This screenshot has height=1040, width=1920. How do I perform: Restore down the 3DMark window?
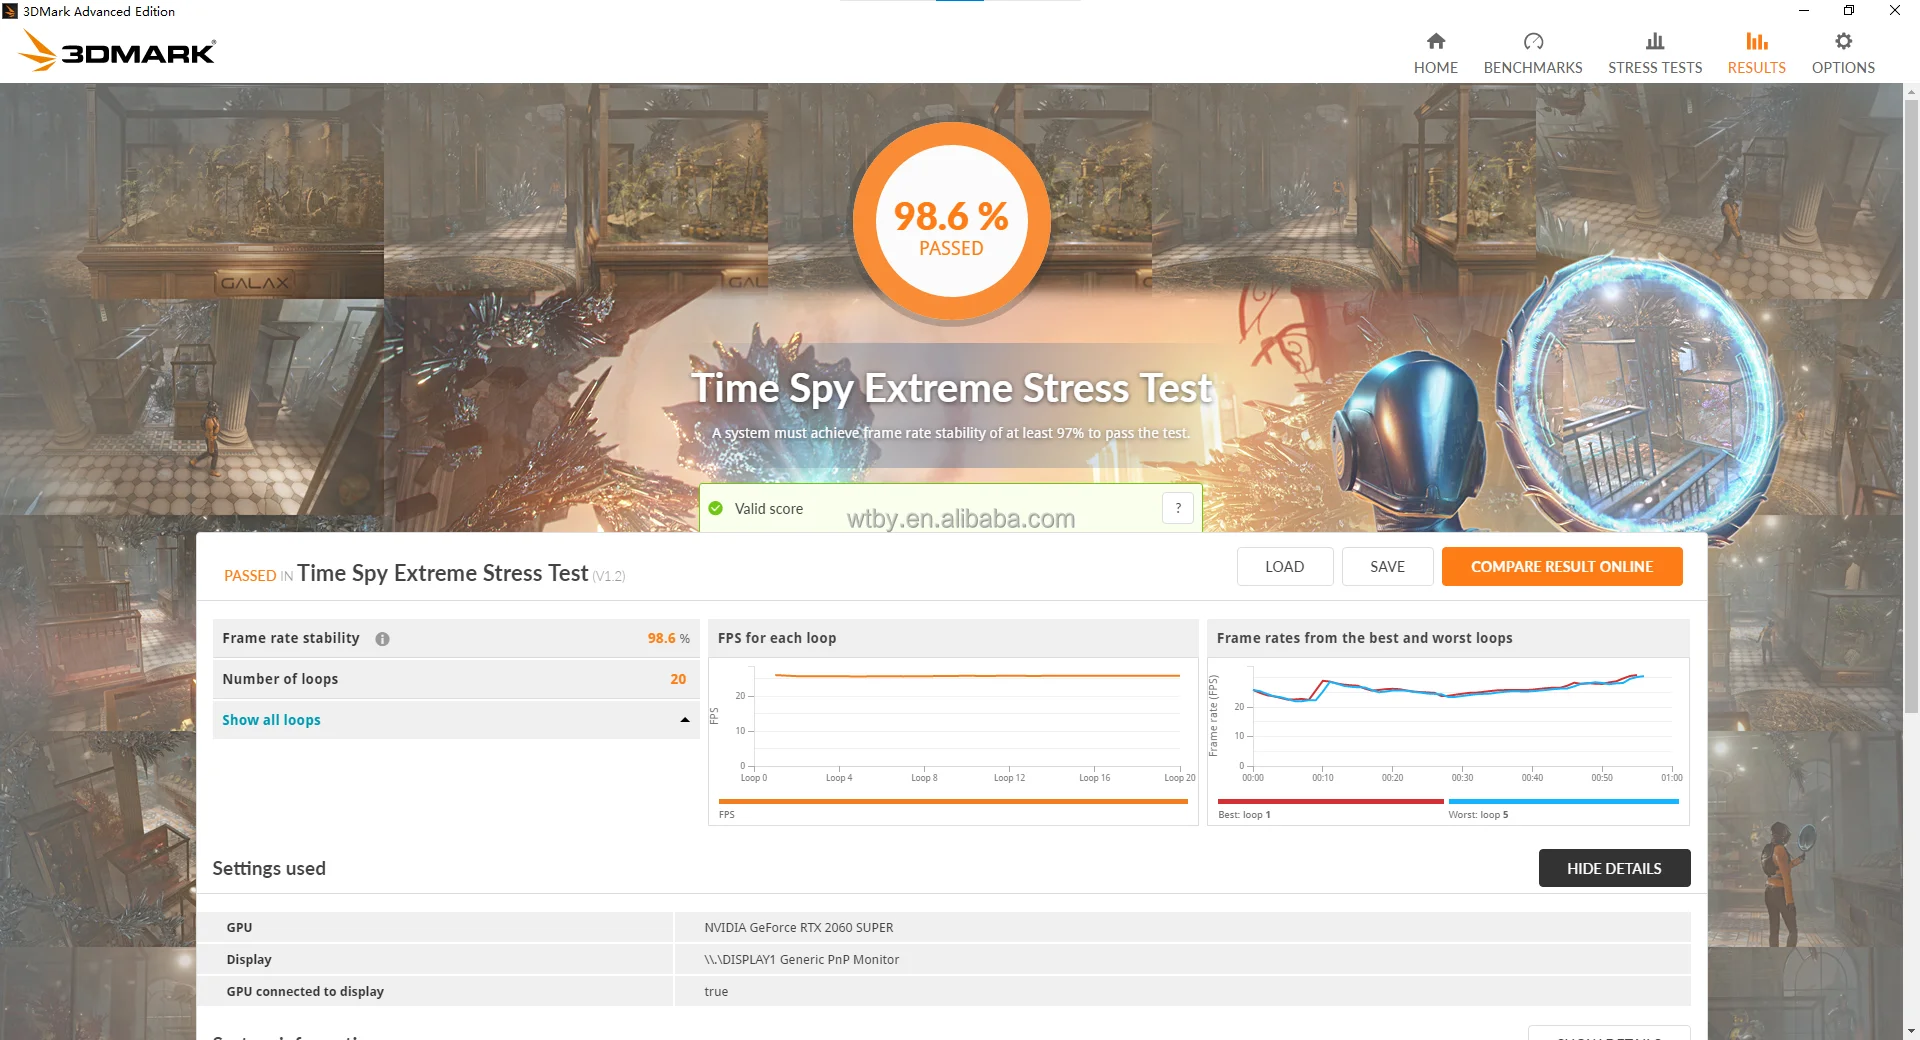(x=1849, y=11)
